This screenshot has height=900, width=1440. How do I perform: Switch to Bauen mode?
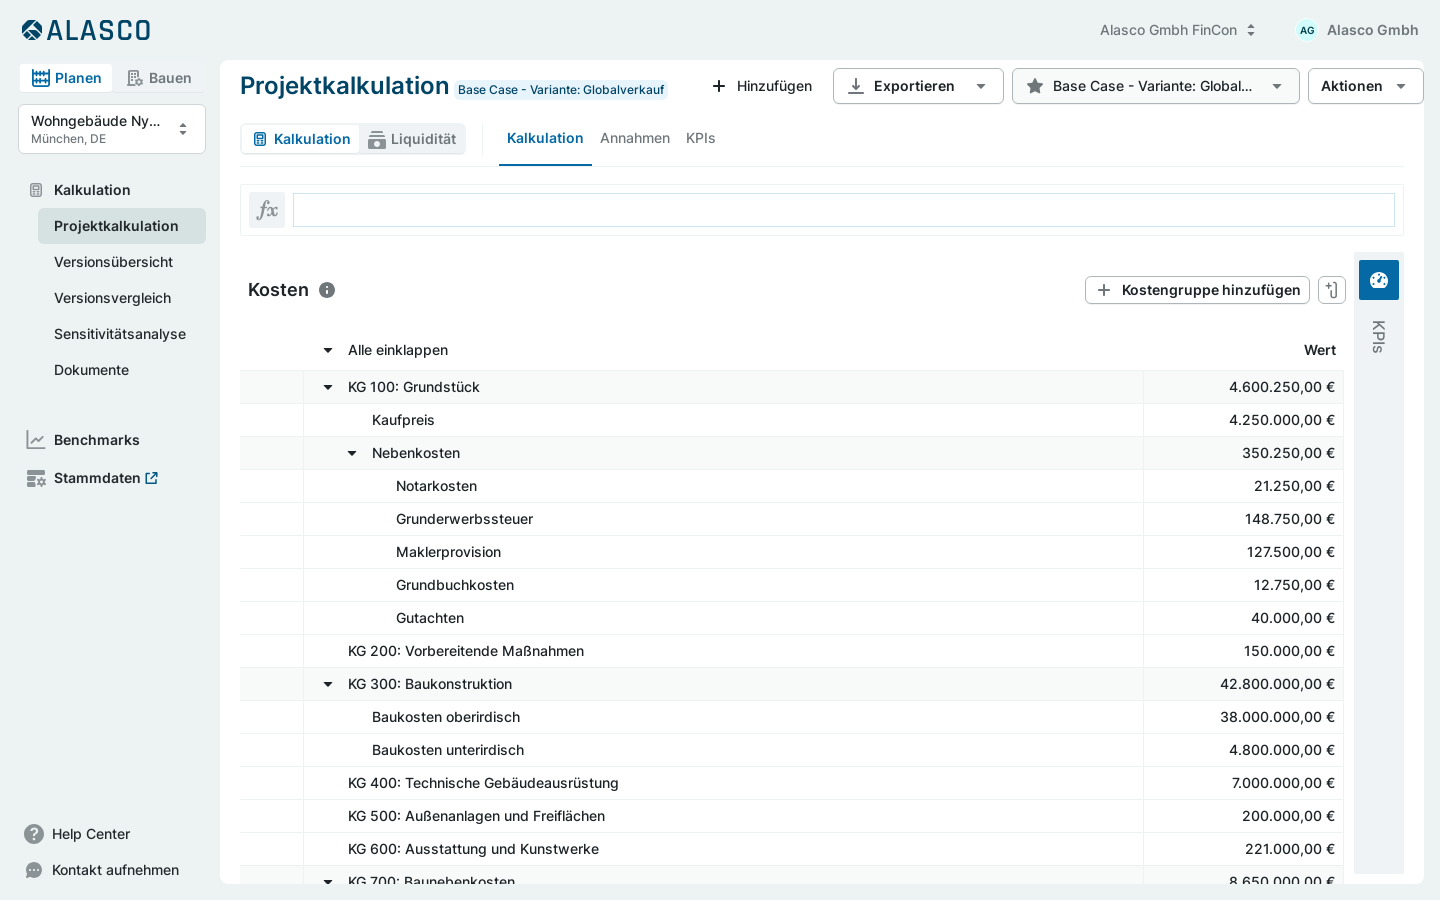tap(159, 78)
